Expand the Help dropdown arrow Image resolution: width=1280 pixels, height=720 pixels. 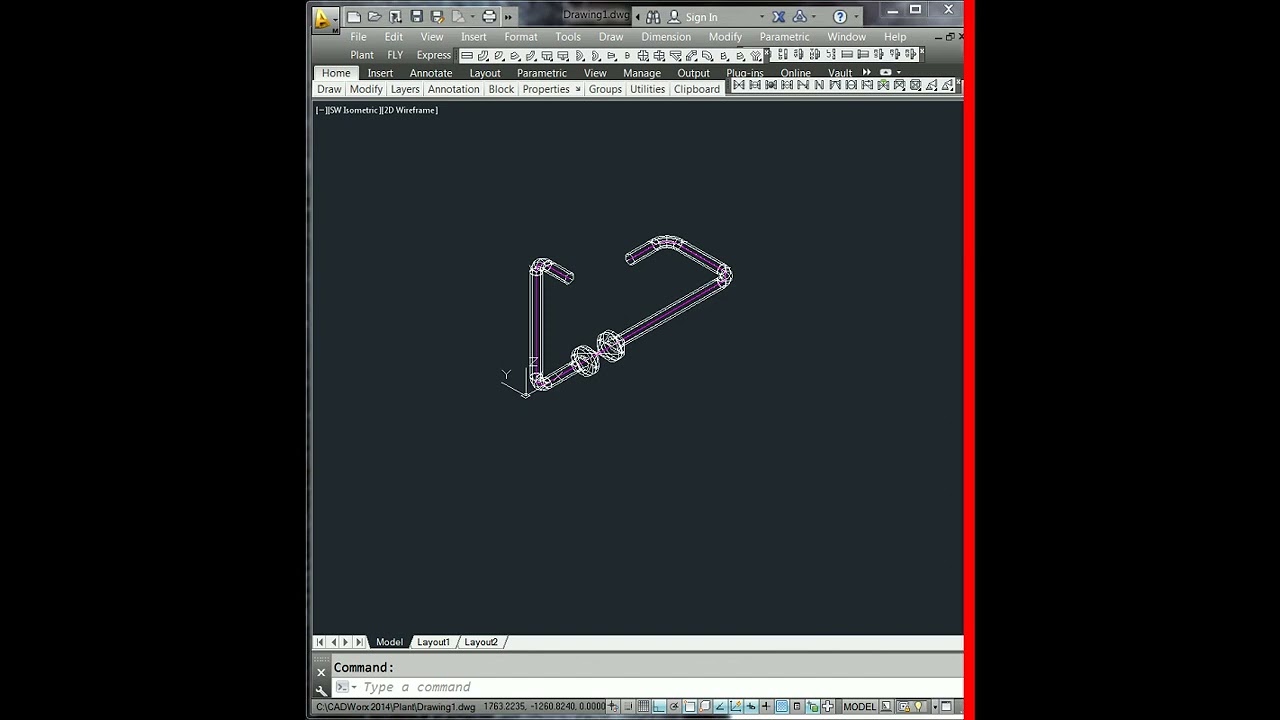[x=855, y=17]
